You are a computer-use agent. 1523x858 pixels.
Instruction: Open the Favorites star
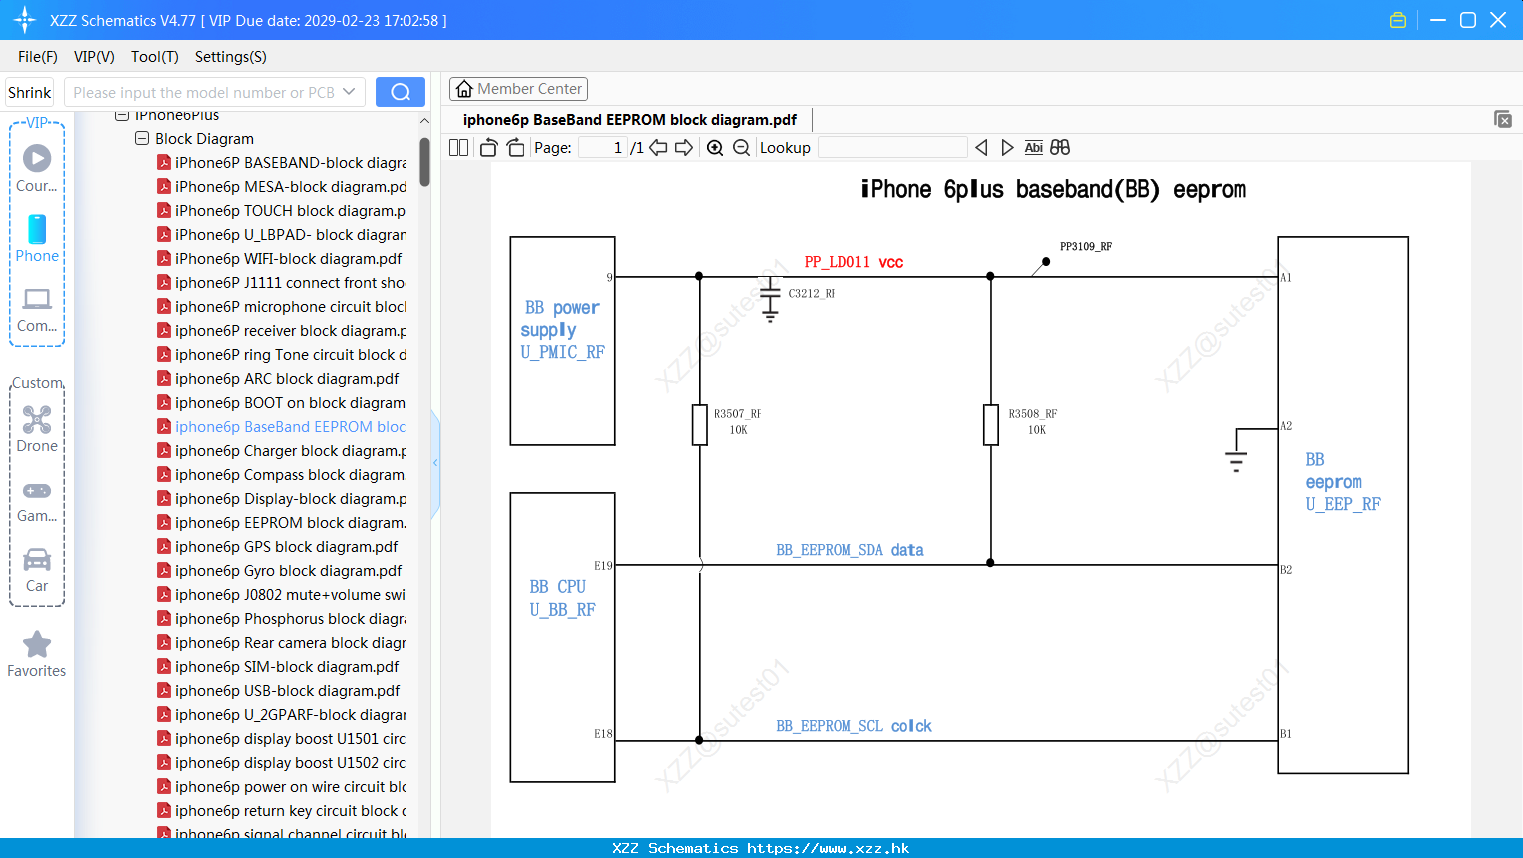(37, 655)
